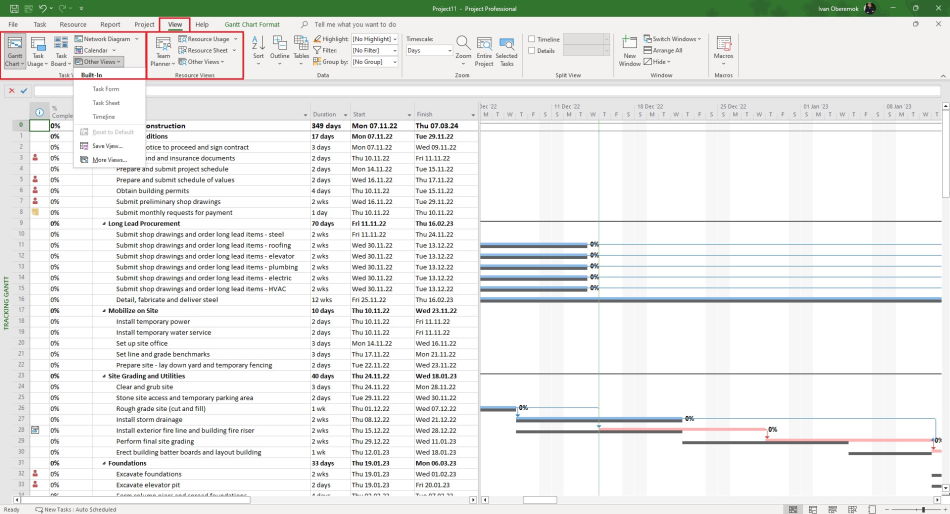Screen dimensions: 950x514
Task: Click the Tell me what you want to do box
Action: [355, 25]
